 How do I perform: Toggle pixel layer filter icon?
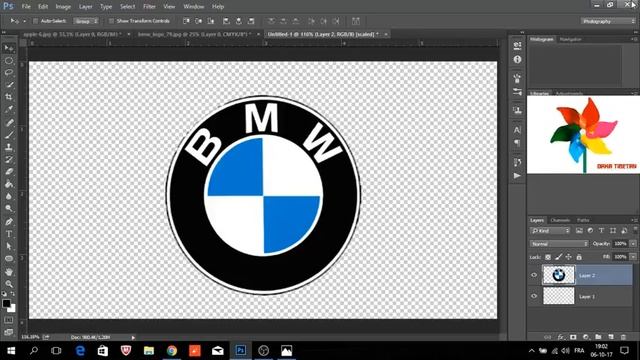tap(579, 231)
